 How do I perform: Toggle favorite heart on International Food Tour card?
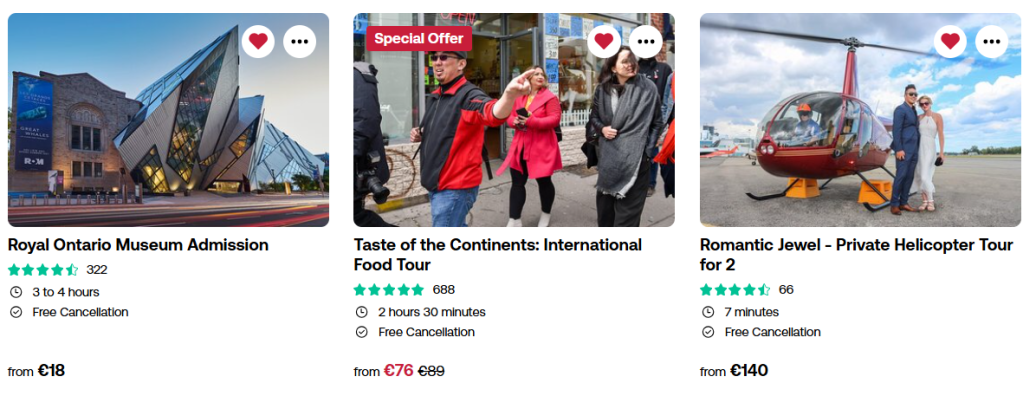[604, 41]
